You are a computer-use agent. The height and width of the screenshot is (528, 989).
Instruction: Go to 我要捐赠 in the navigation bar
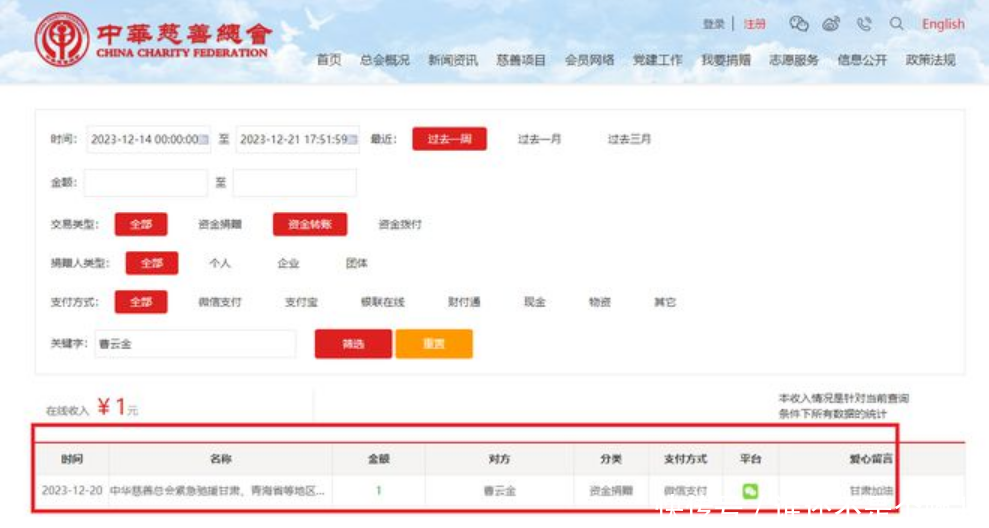725,60
